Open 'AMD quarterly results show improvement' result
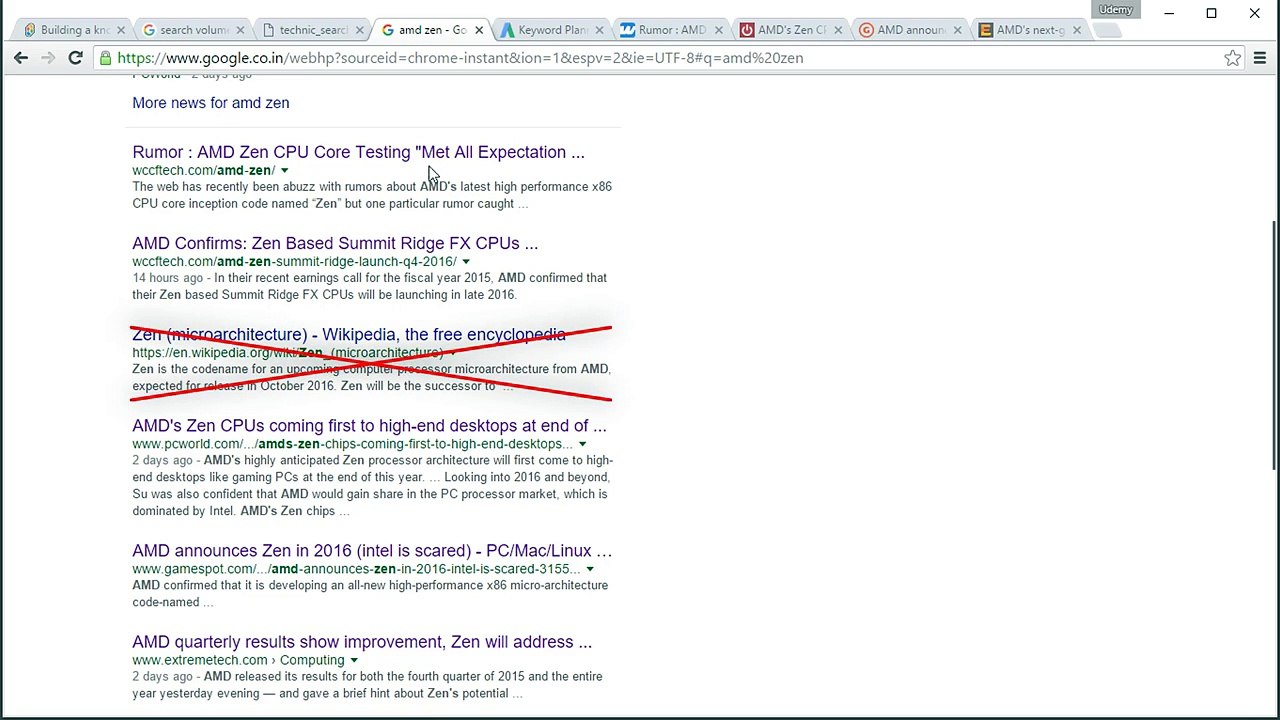The height and width of the screenshot is (720, 1280). (362, 642)
